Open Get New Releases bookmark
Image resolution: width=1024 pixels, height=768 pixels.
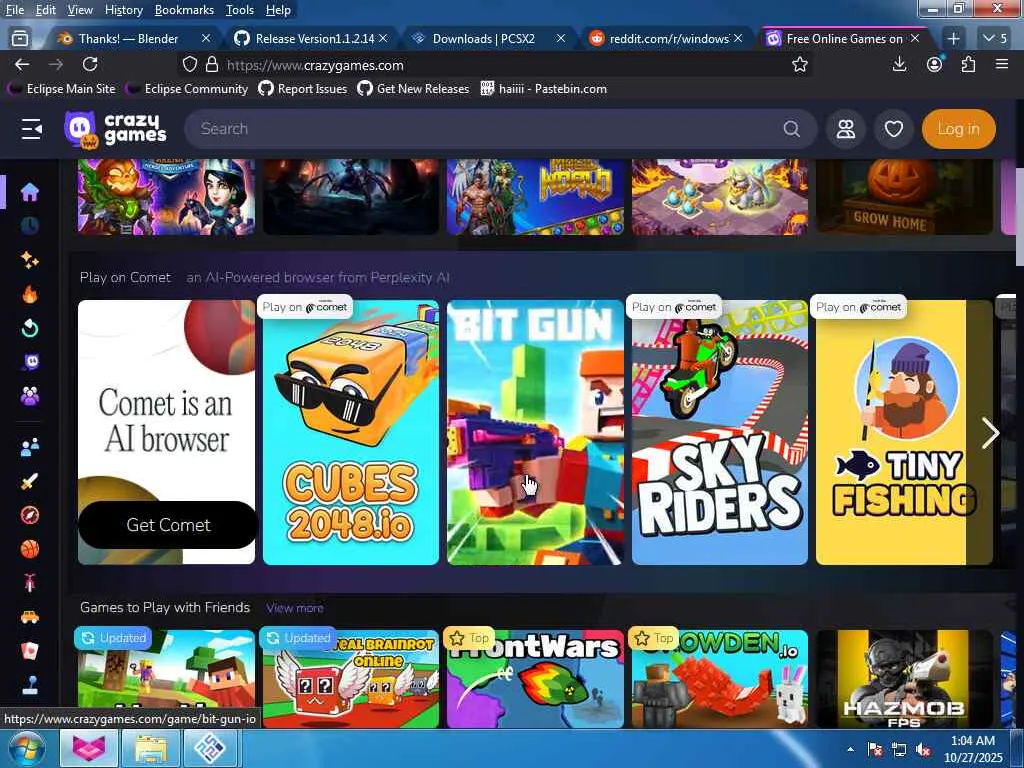[x=413, y=89]
